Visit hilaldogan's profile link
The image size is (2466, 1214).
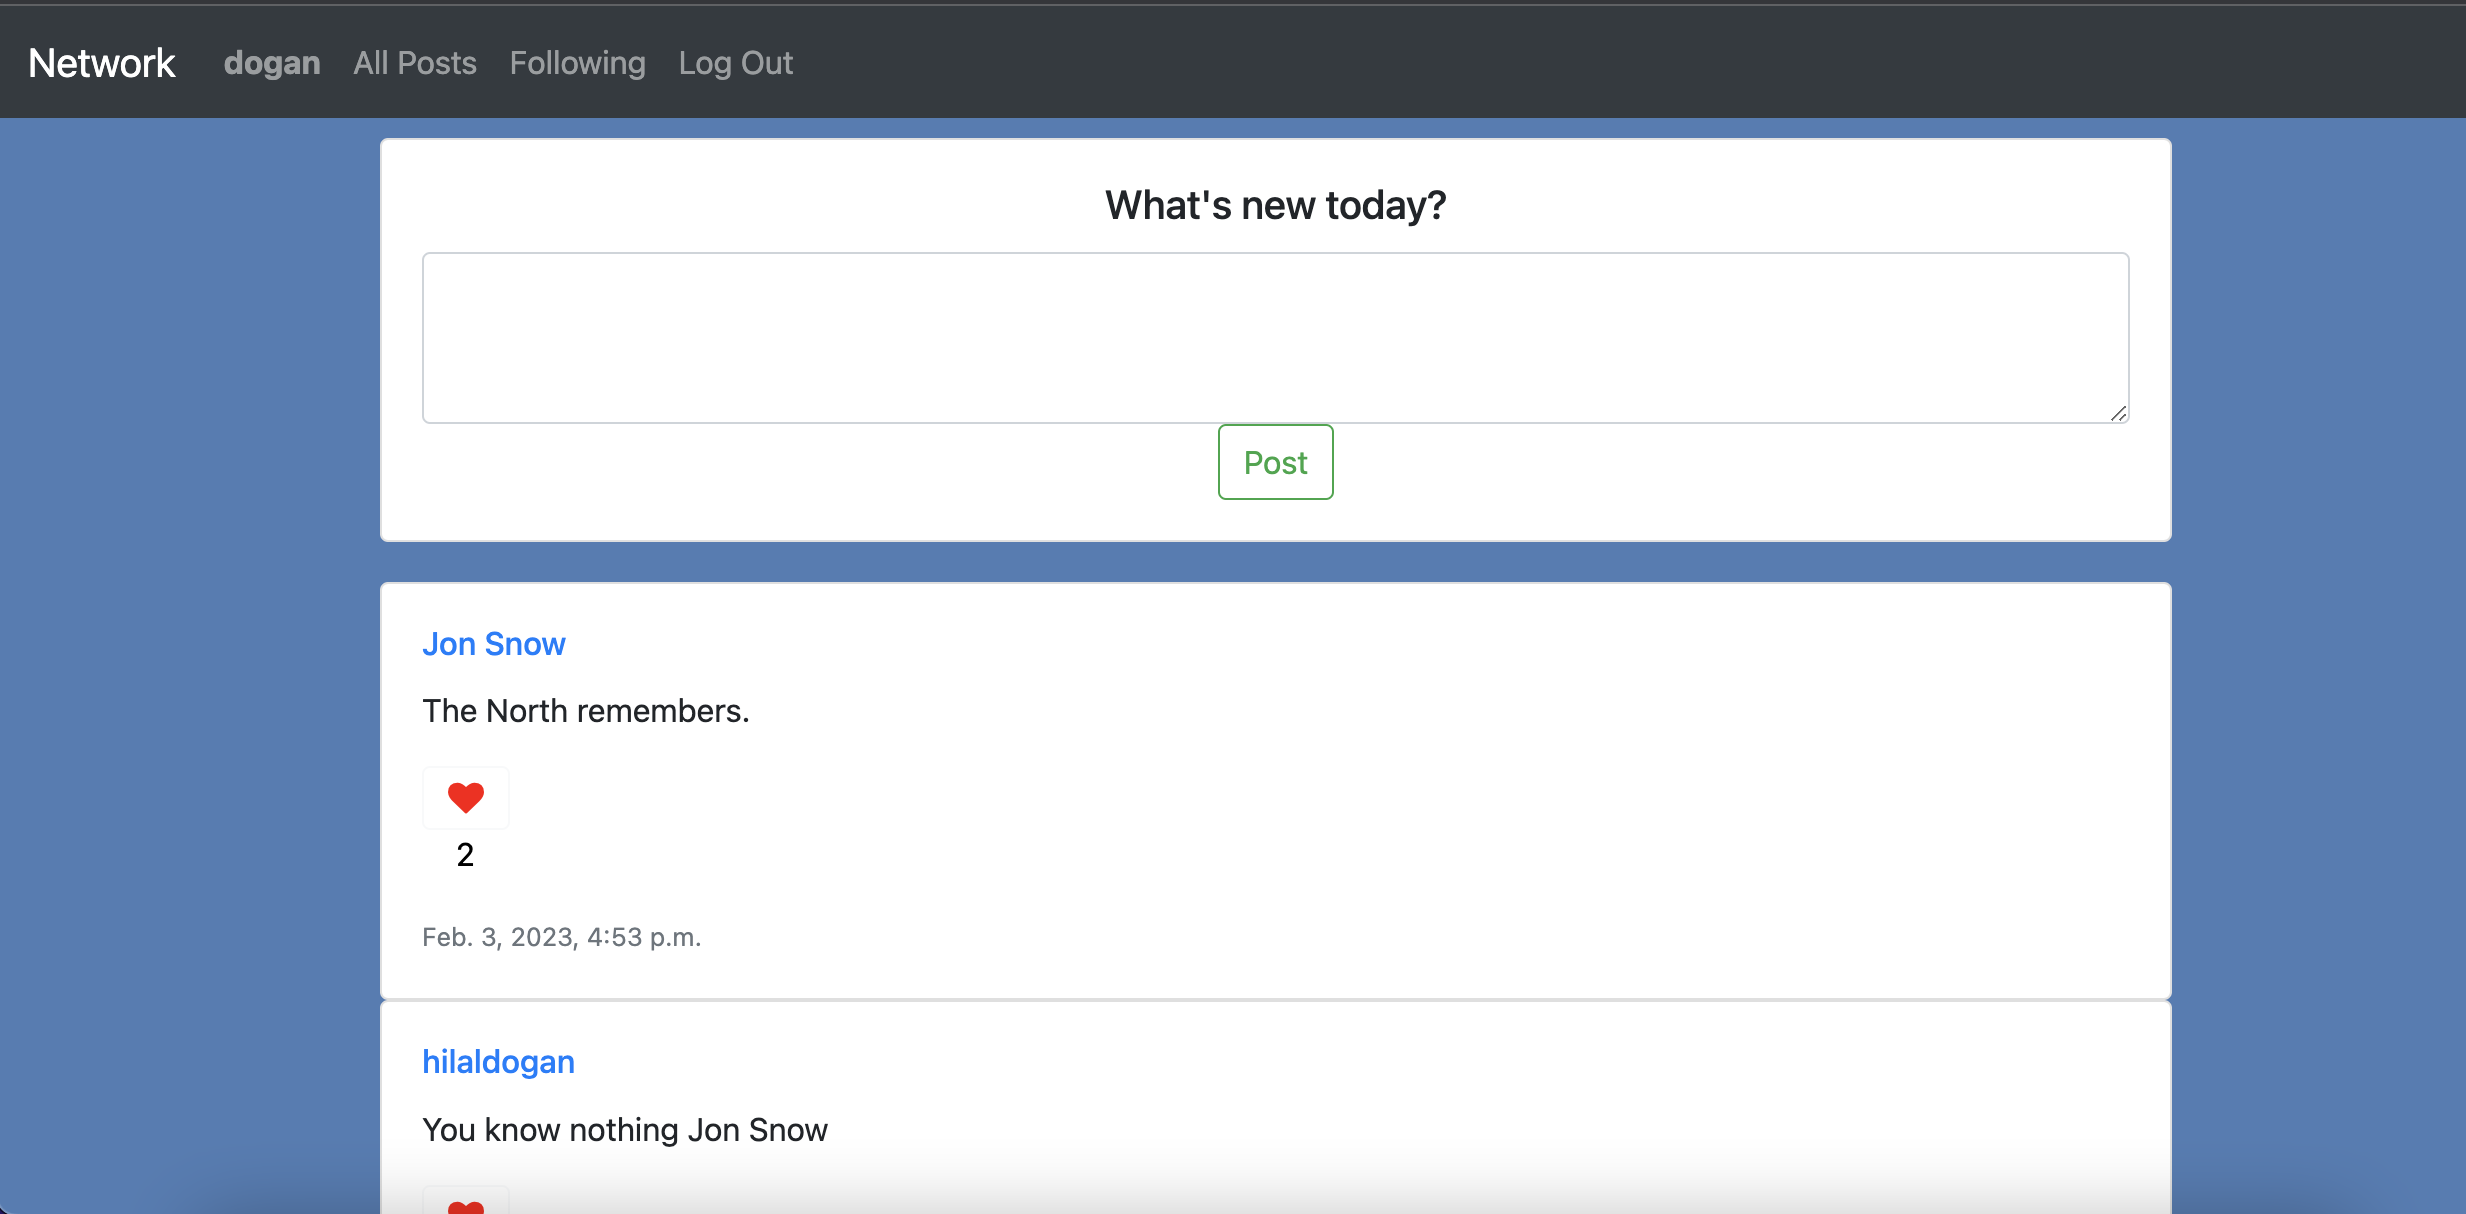click(498, 1062)
